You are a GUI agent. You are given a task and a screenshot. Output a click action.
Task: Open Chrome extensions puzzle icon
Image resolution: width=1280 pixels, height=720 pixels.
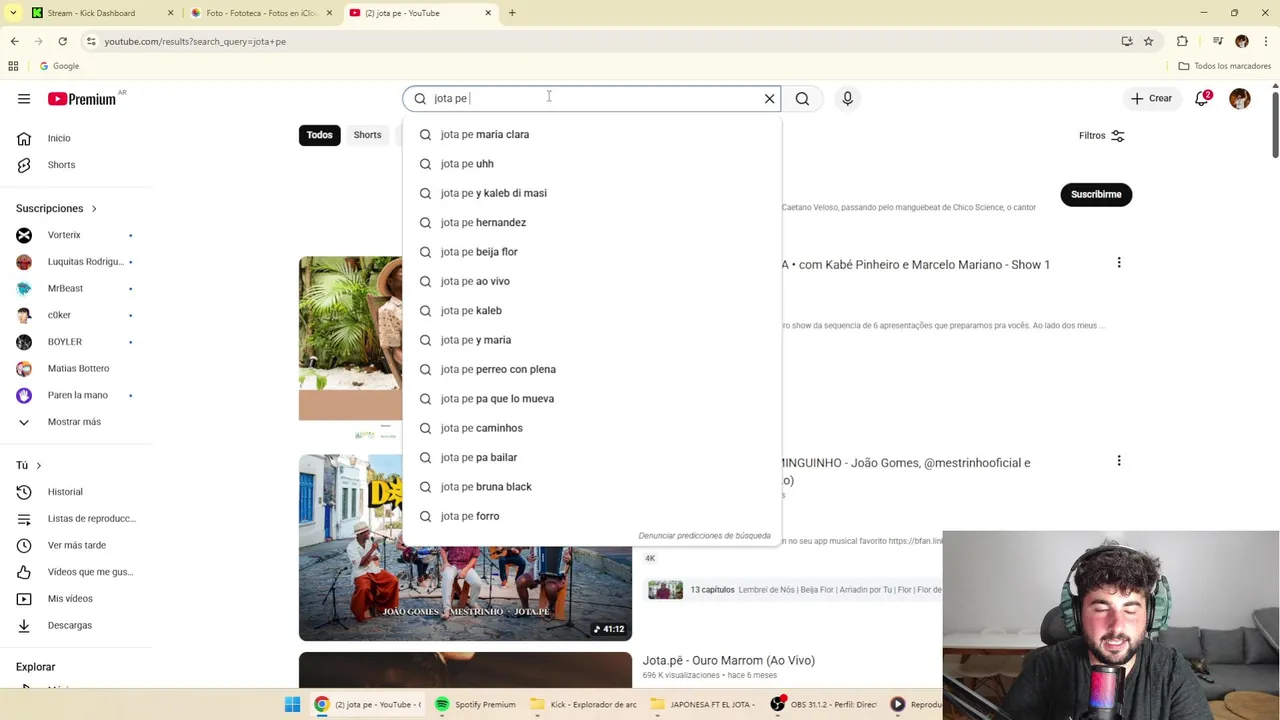coord(1182,41)
